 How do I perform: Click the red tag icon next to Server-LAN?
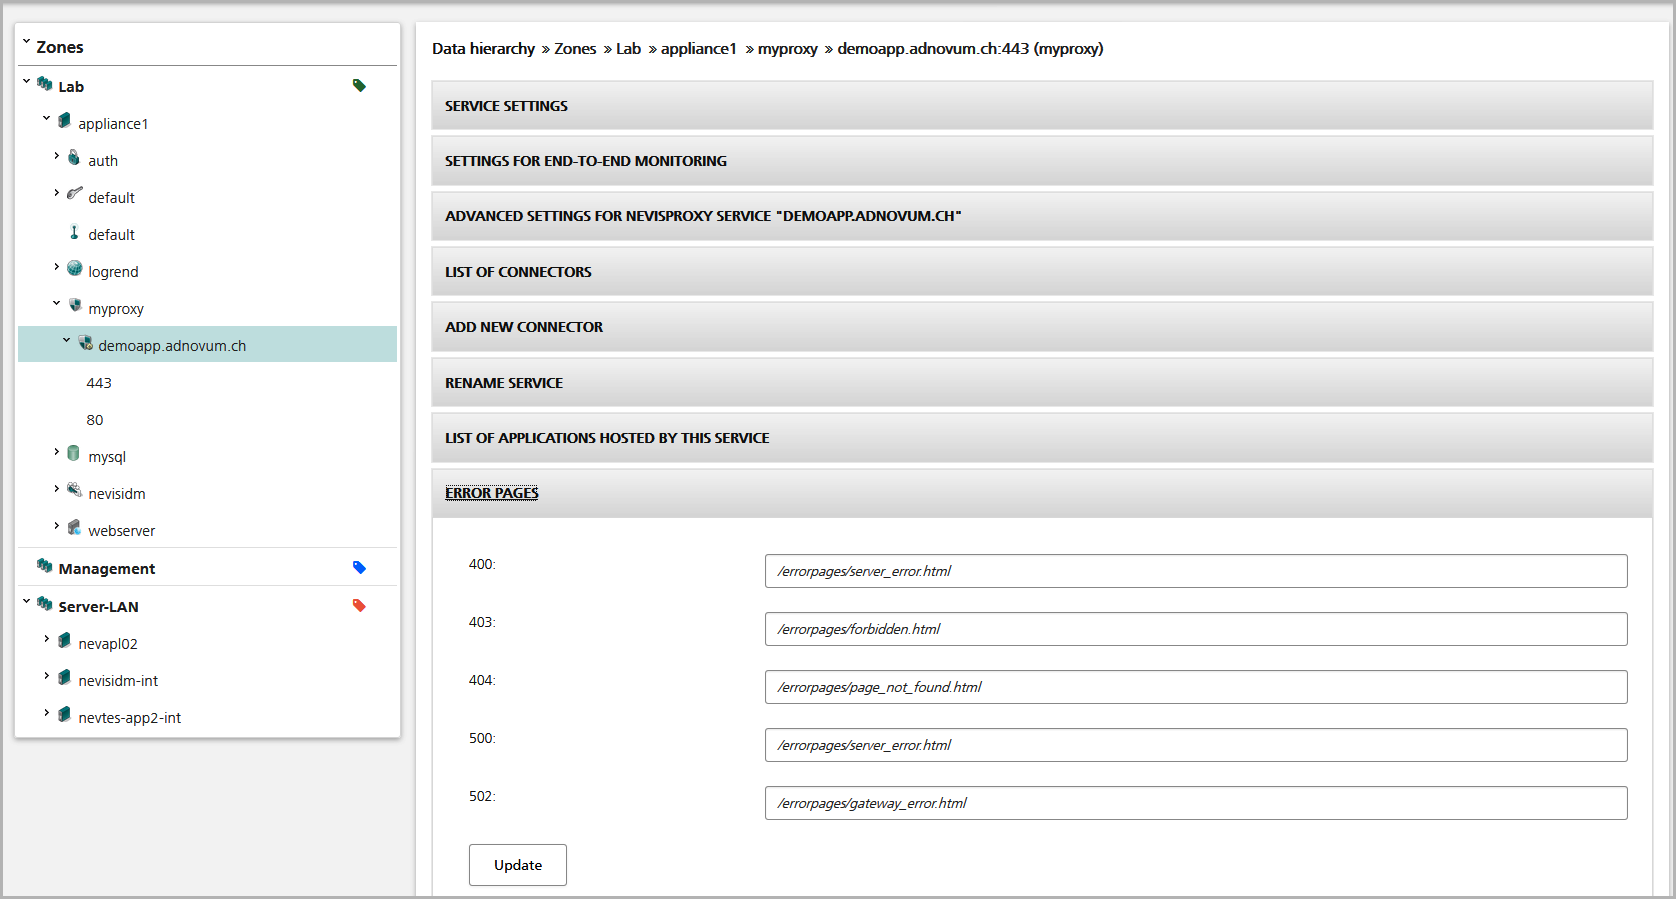point(359,606)
